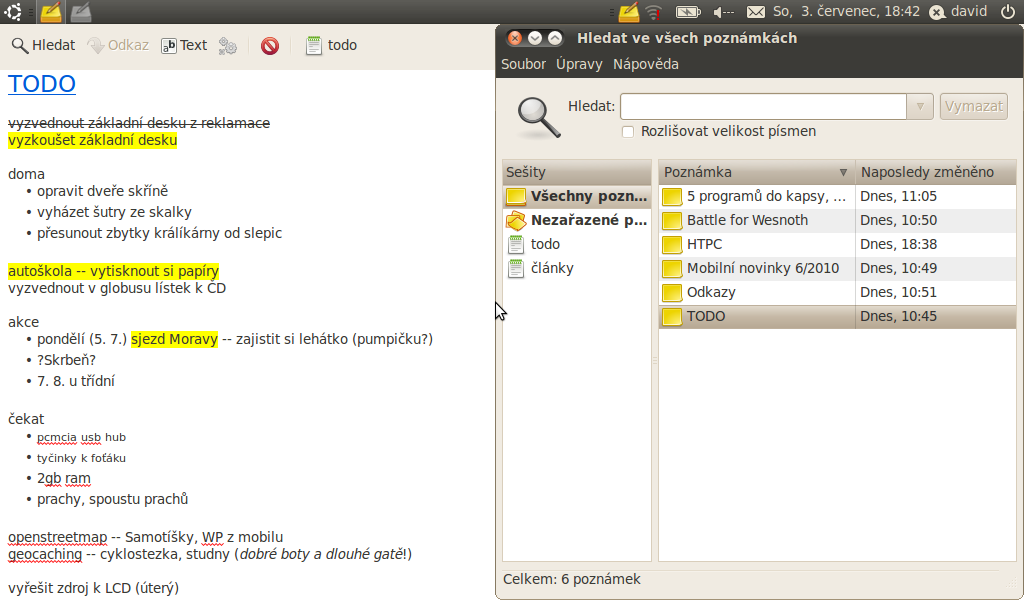Click the struck-through 'vyzvednout základní desku' line
Image resolution: width=1024 pixels, height=600 pixels.
[x=139, y=123]
